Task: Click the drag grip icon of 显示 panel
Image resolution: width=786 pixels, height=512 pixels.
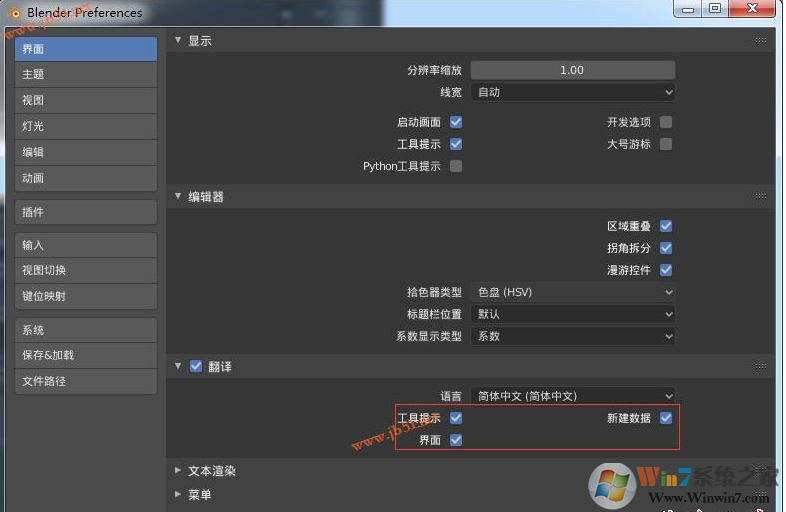Action: pos(760,41)
